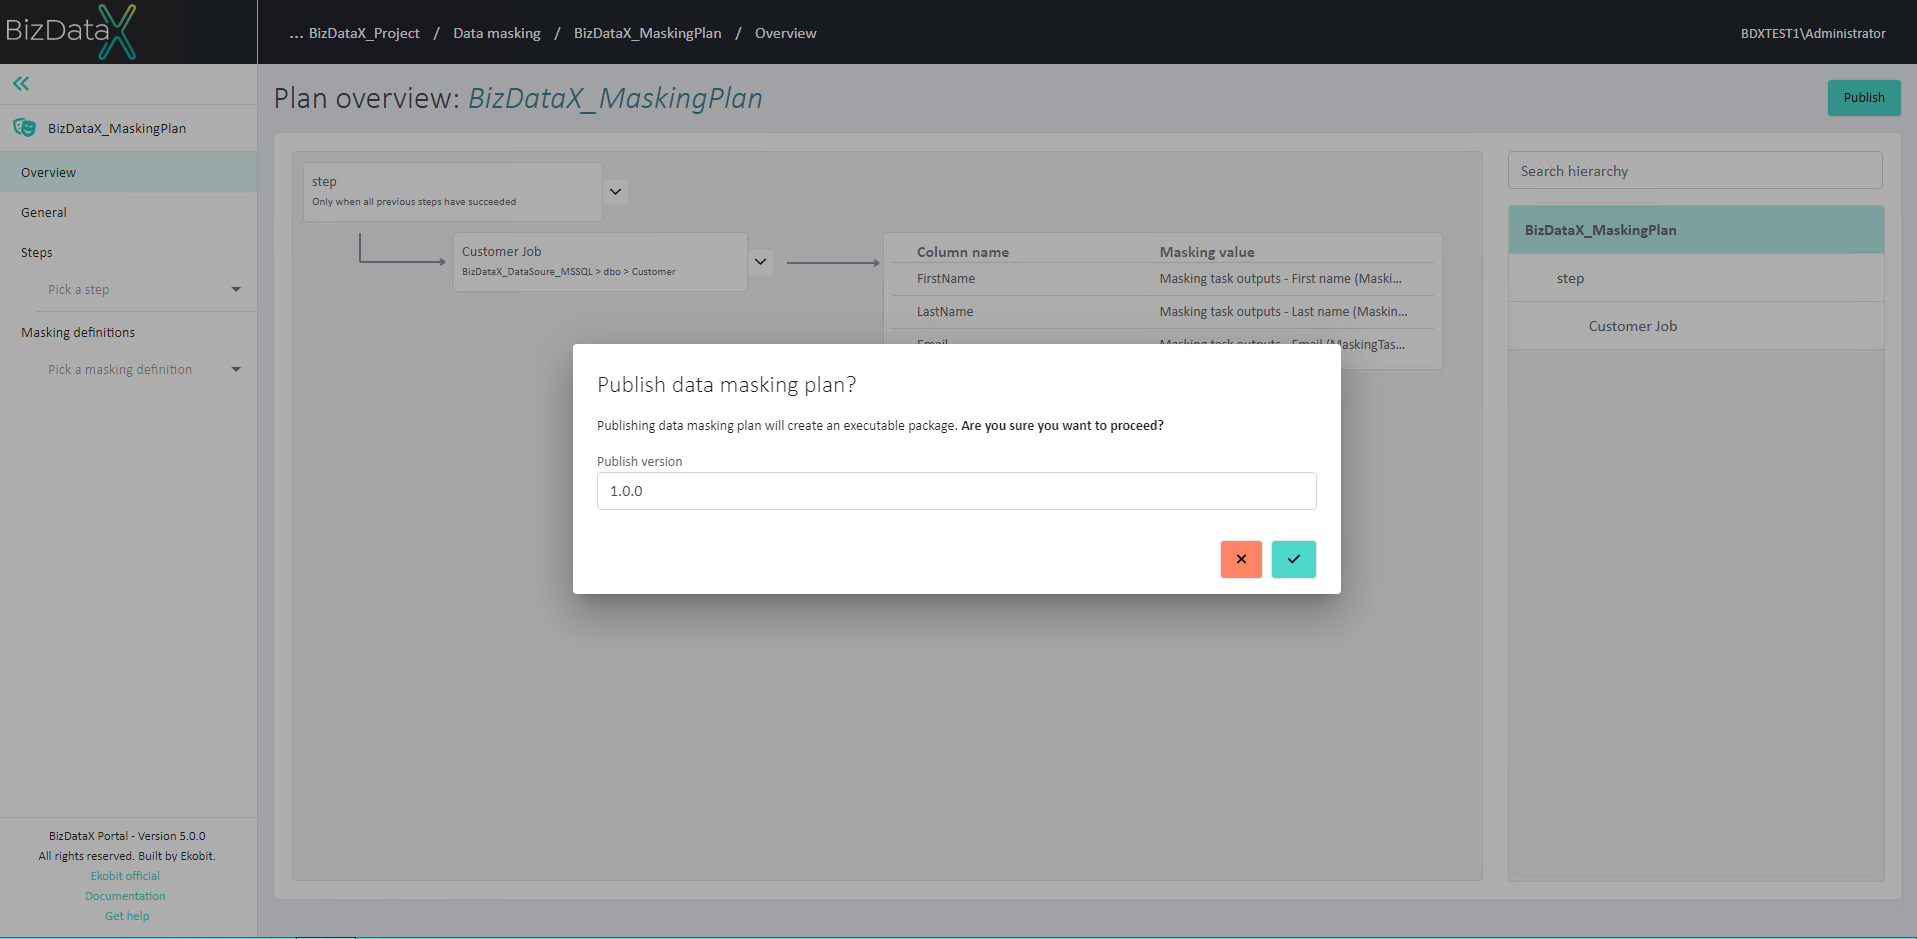Click Masking task outputs - First name value
The image size is (1917, 939).
point(1280,279)
